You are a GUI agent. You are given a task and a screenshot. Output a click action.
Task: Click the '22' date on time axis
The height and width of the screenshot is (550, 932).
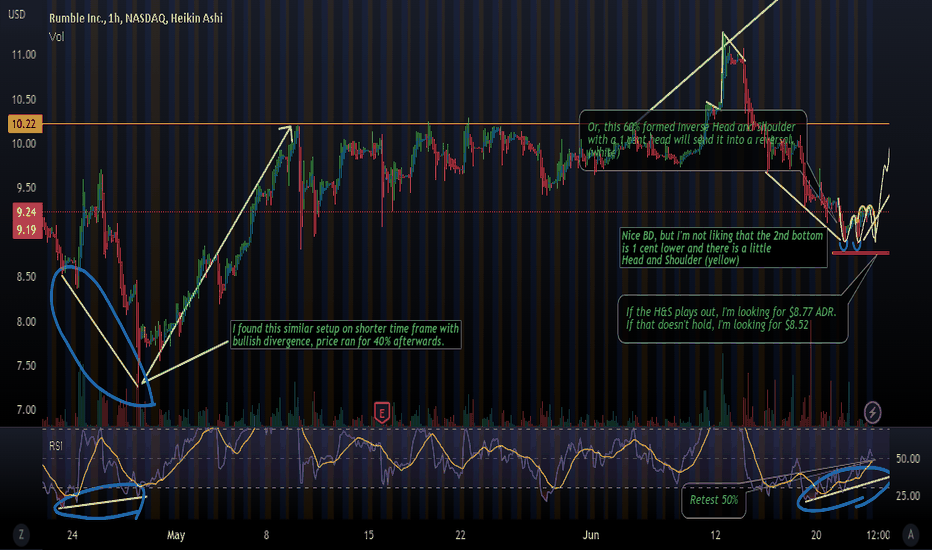[460, 535]
